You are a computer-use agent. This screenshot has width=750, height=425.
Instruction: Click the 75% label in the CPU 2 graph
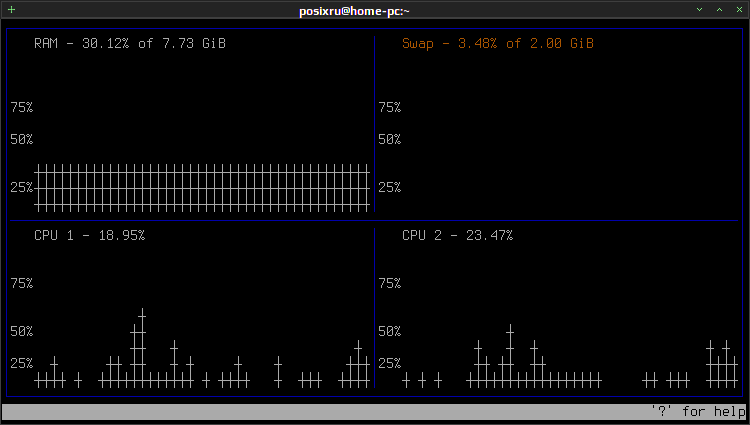click(389, 283)
